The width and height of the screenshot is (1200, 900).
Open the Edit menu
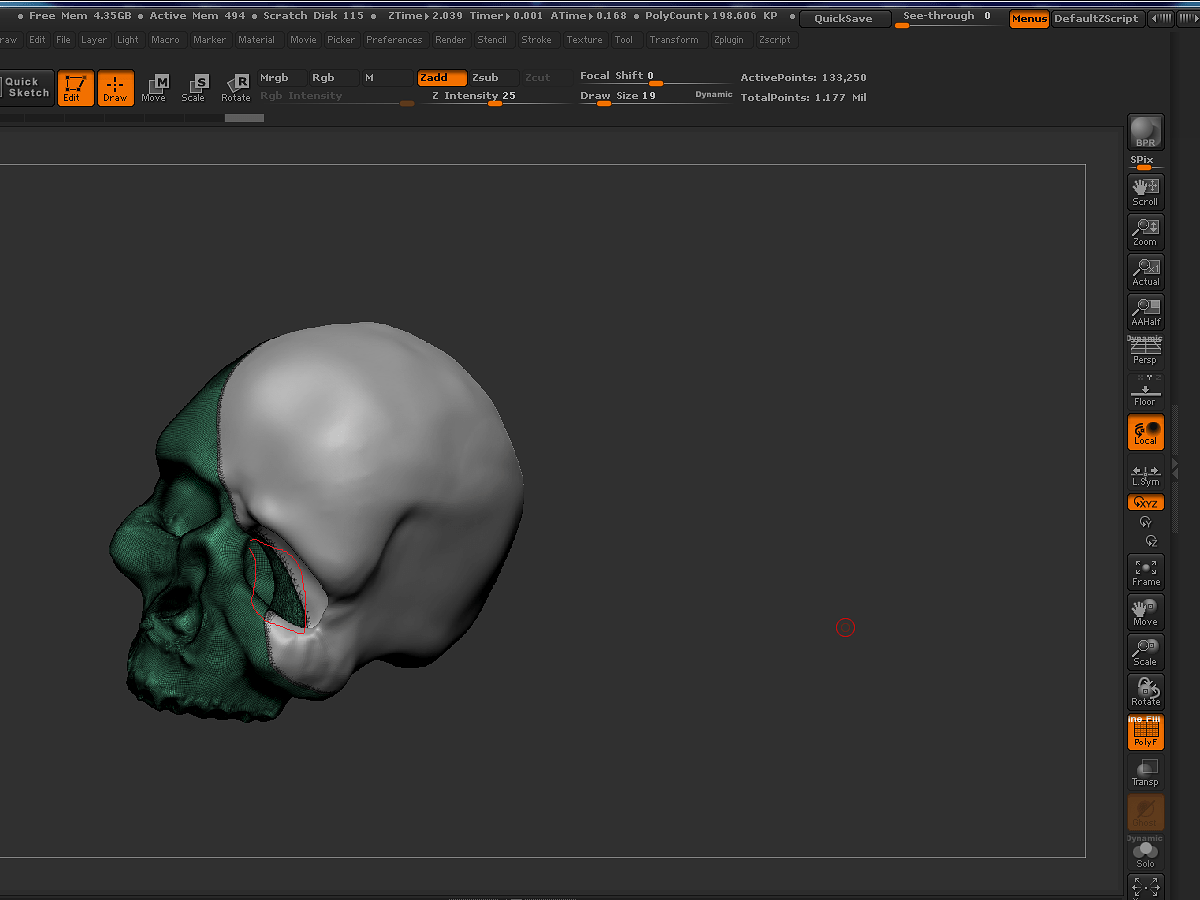click(37, 40)
